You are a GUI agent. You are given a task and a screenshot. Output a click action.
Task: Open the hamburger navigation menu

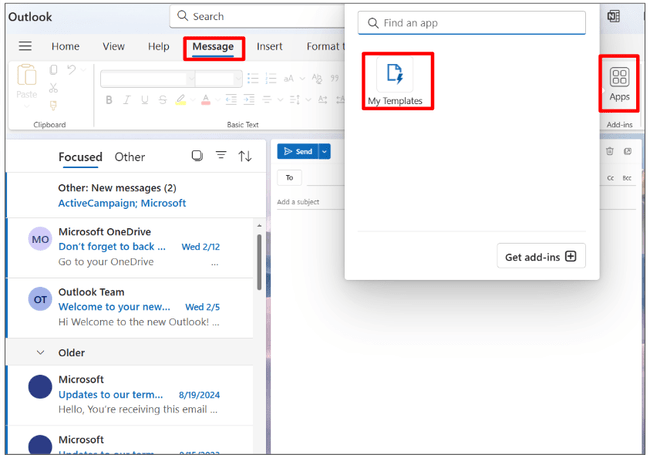[25, 47]
